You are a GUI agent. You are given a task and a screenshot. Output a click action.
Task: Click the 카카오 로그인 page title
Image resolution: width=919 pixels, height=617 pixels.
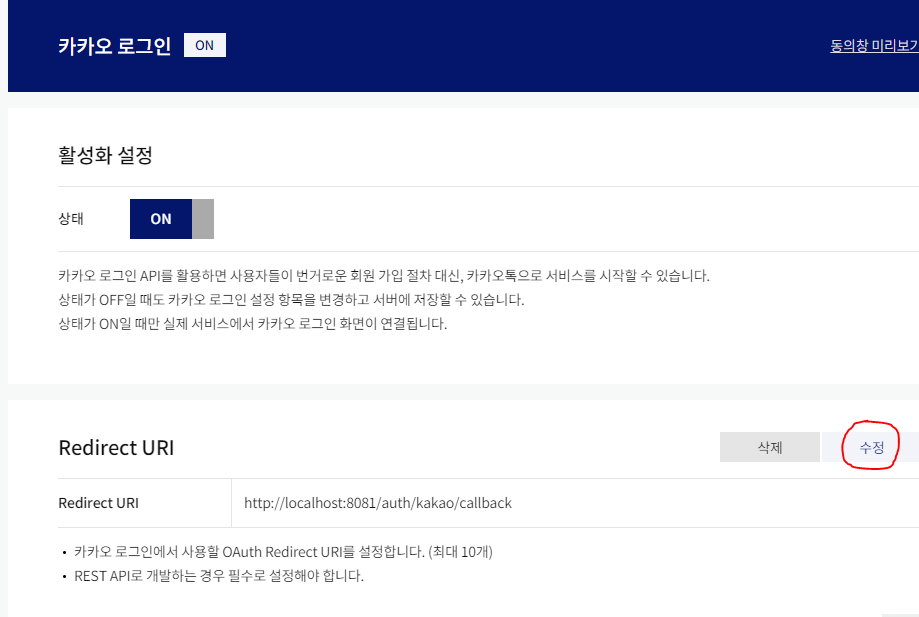coord(114,46)
